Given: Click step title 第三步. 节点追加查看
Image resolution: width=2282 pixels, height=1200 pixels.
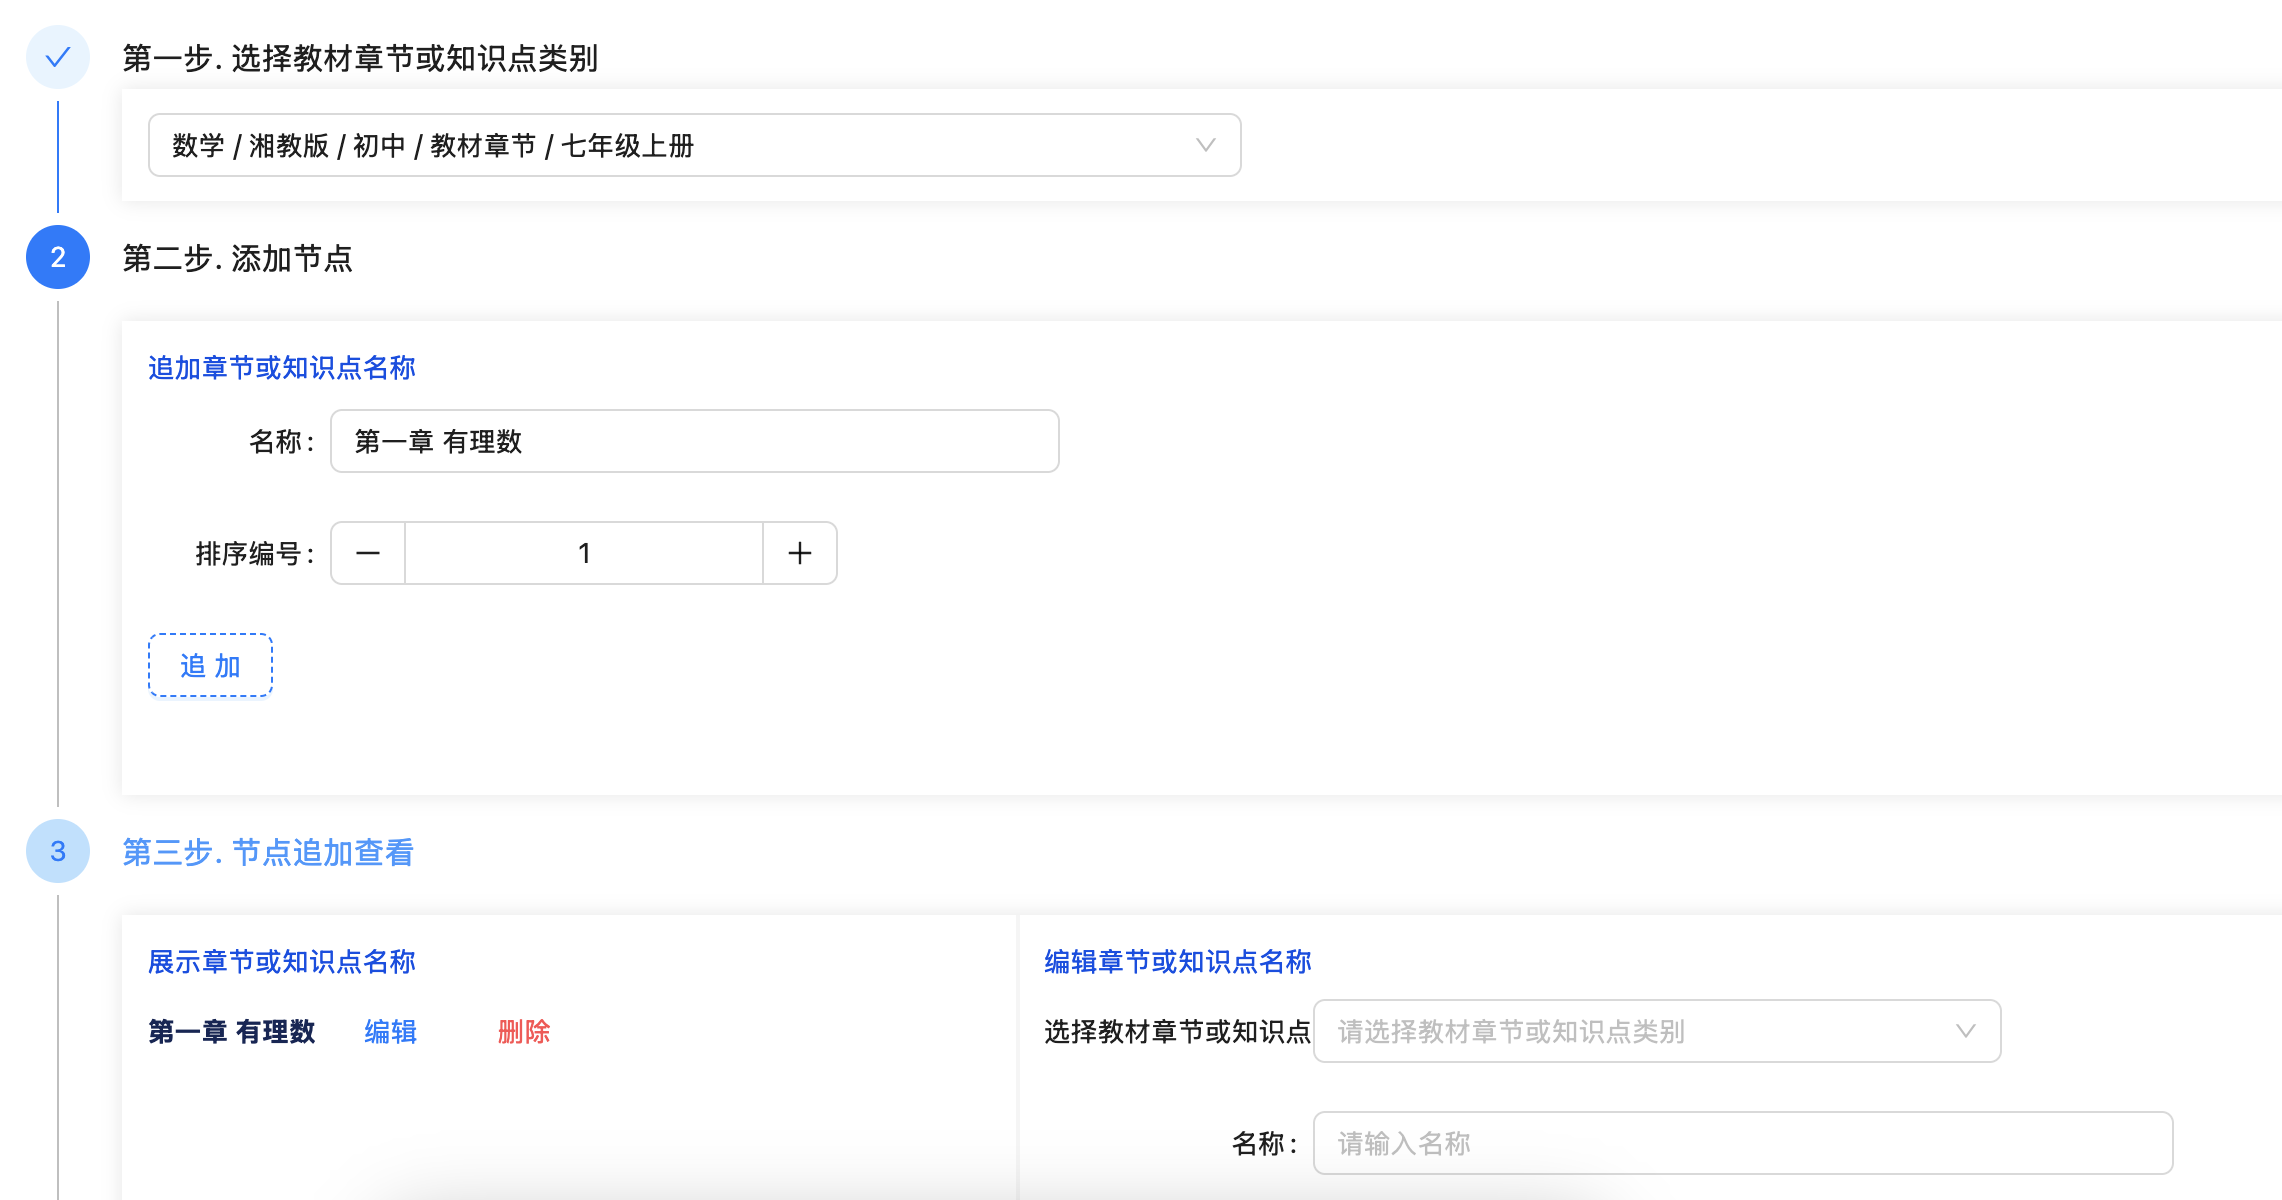Looking at the screenshot, I should click(268, 852).
